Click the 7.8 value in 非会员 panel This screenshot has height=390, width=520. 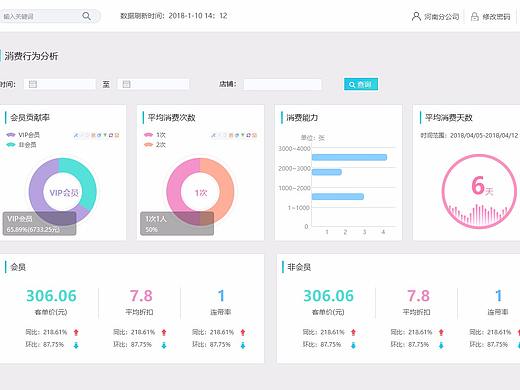point(419,296)
